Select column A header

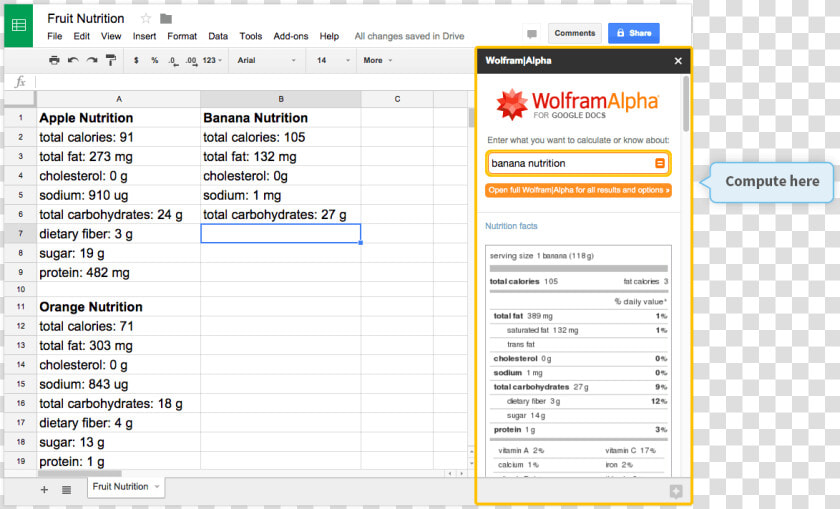click(x=118, y=99)
